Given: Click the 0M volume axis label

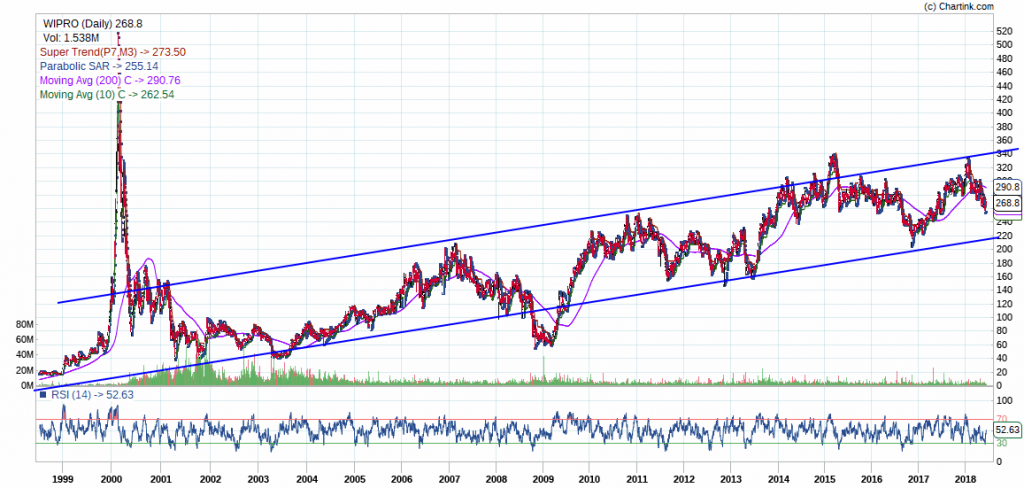Looking at the screenshot, I should tap(27, 385).
